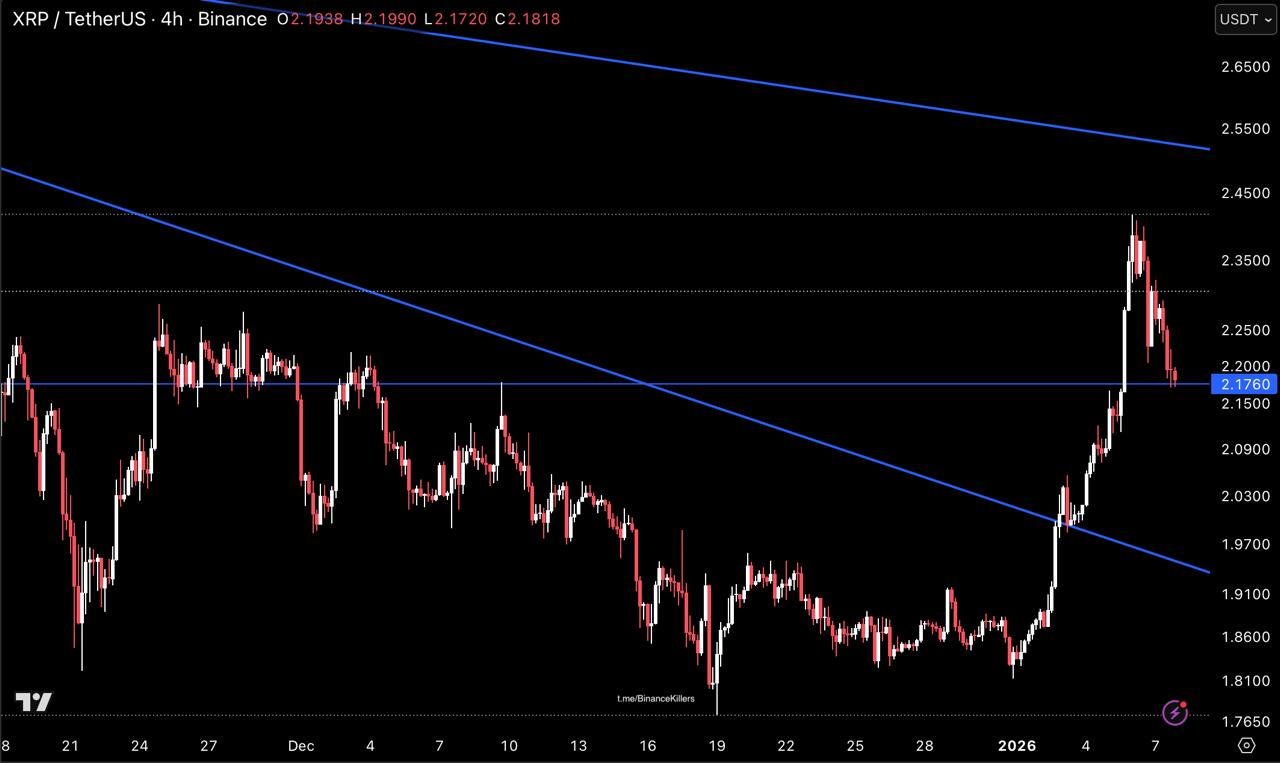Open chart settings hexagon gear icon
Viewport: 1280px width, 763px height.
(x=1246, y=745)
